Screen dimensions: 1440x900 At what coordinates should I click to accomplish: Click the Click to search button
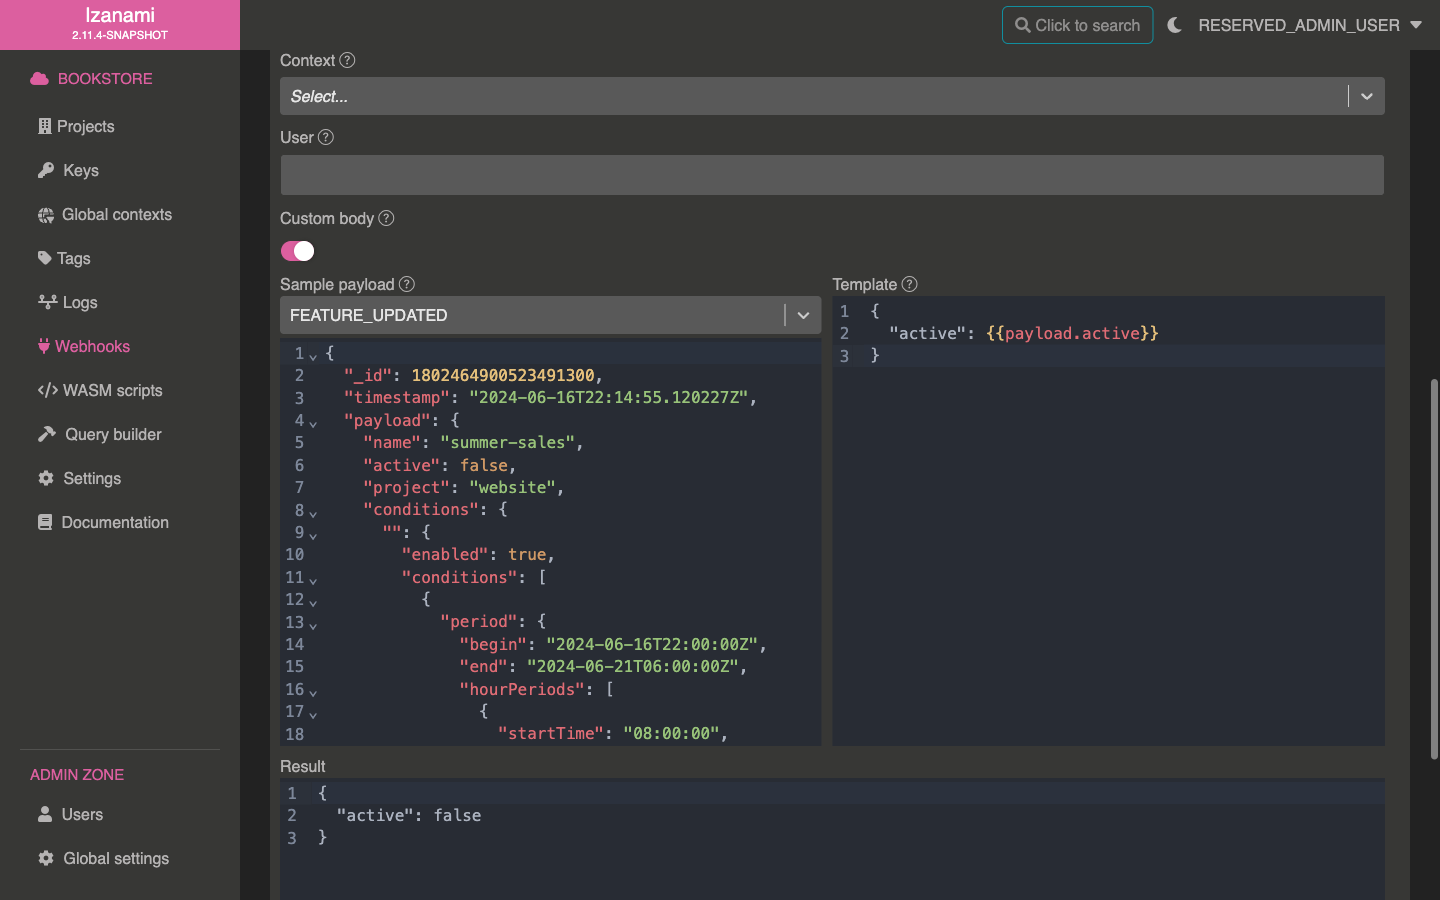point(1077,25)
